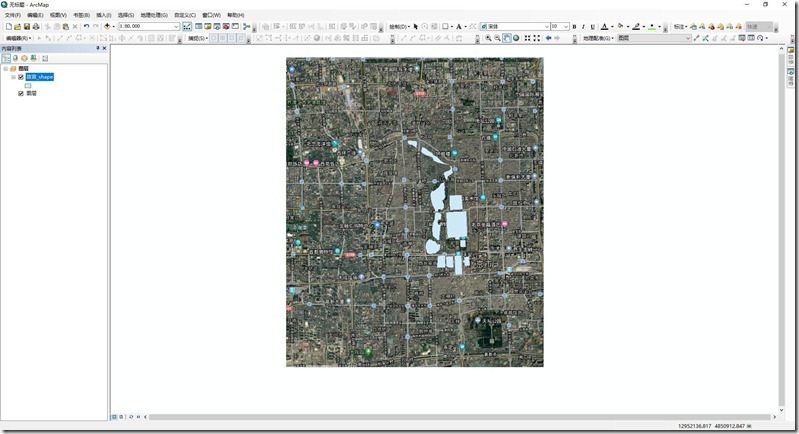
Task: Open the 文件(F) menu
Action: click(x=12, y=16)
